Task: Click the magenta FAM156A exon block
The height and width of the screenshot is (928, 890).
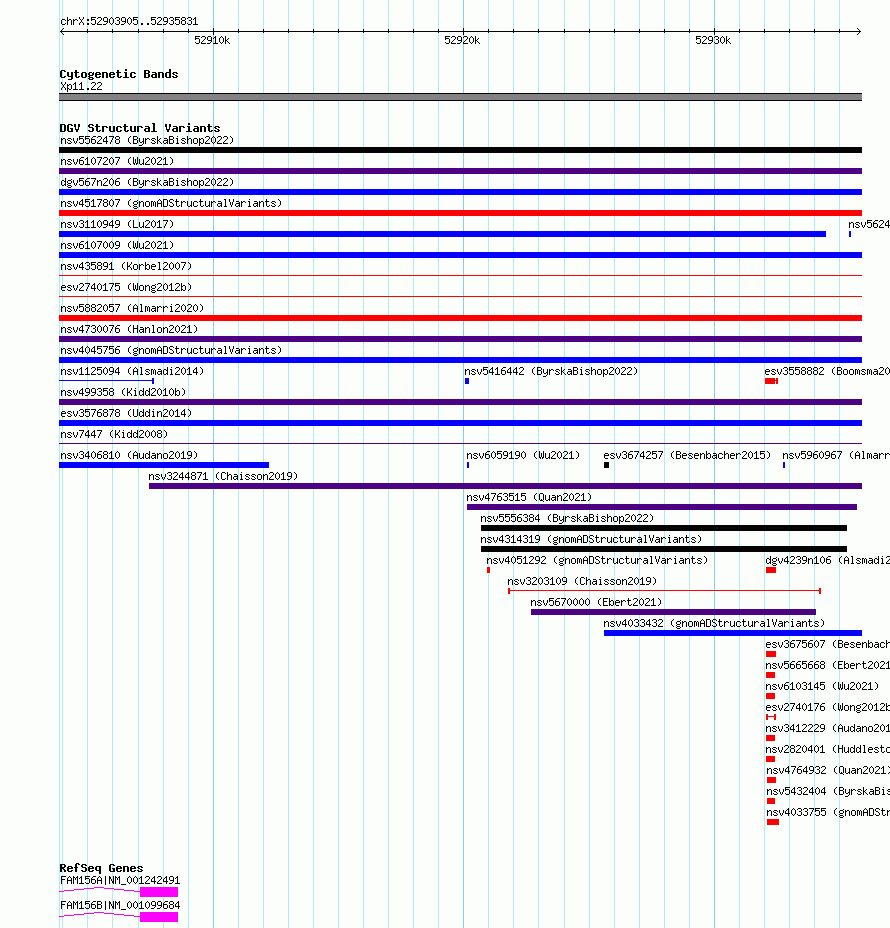Action: [x=159, y=892]
